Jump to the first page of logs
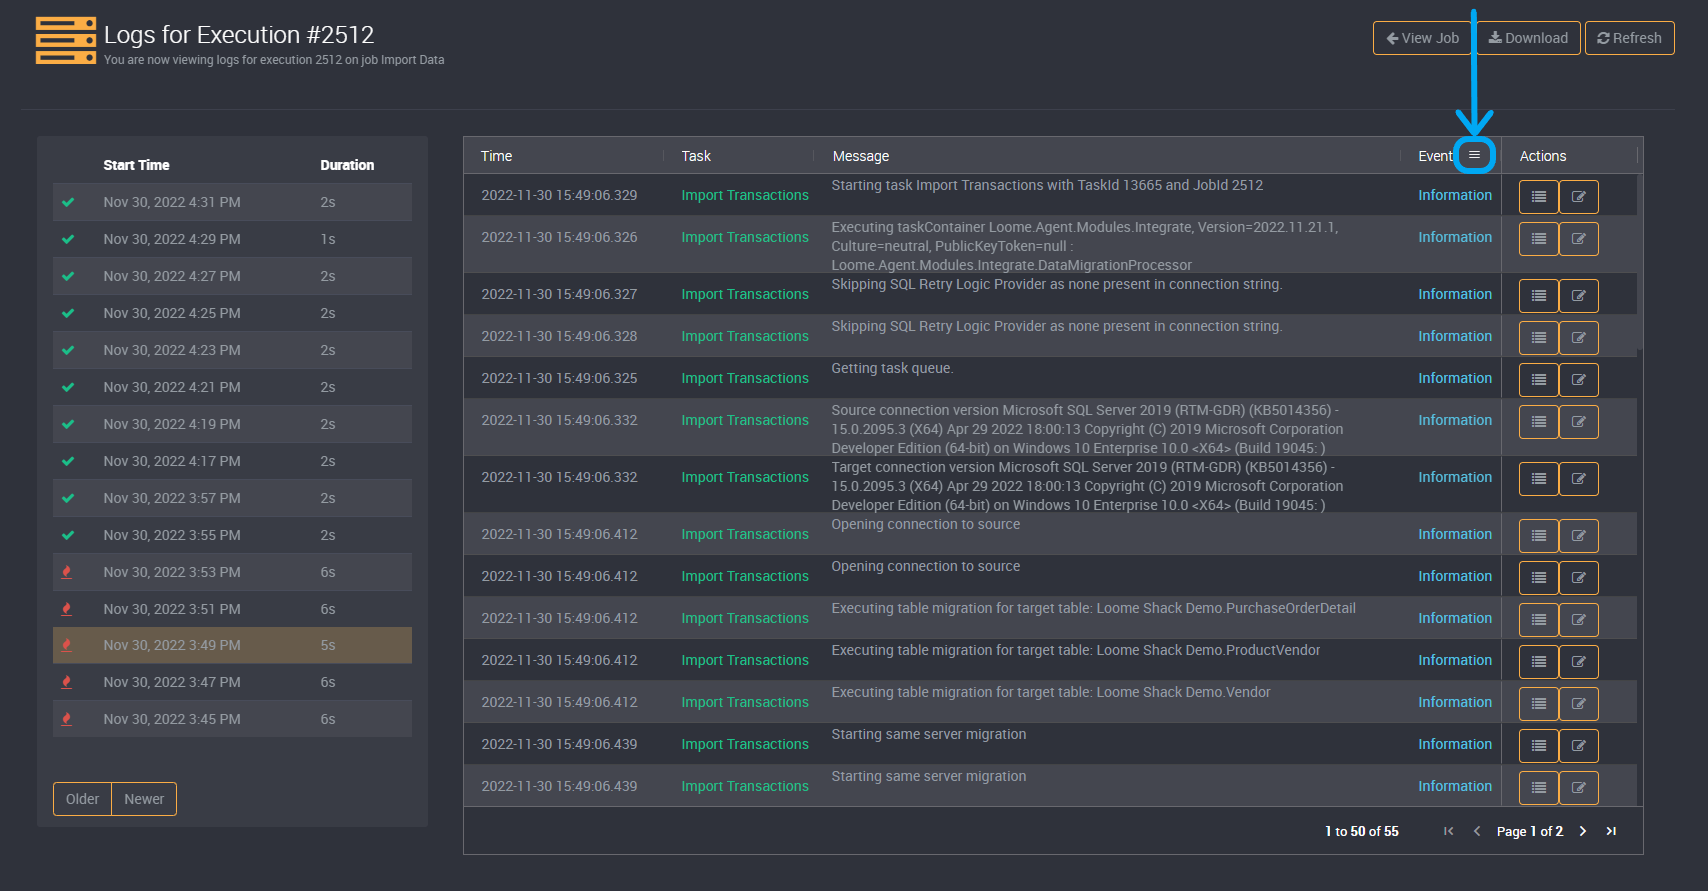1708x891 pixels. tap(1448, 831)
